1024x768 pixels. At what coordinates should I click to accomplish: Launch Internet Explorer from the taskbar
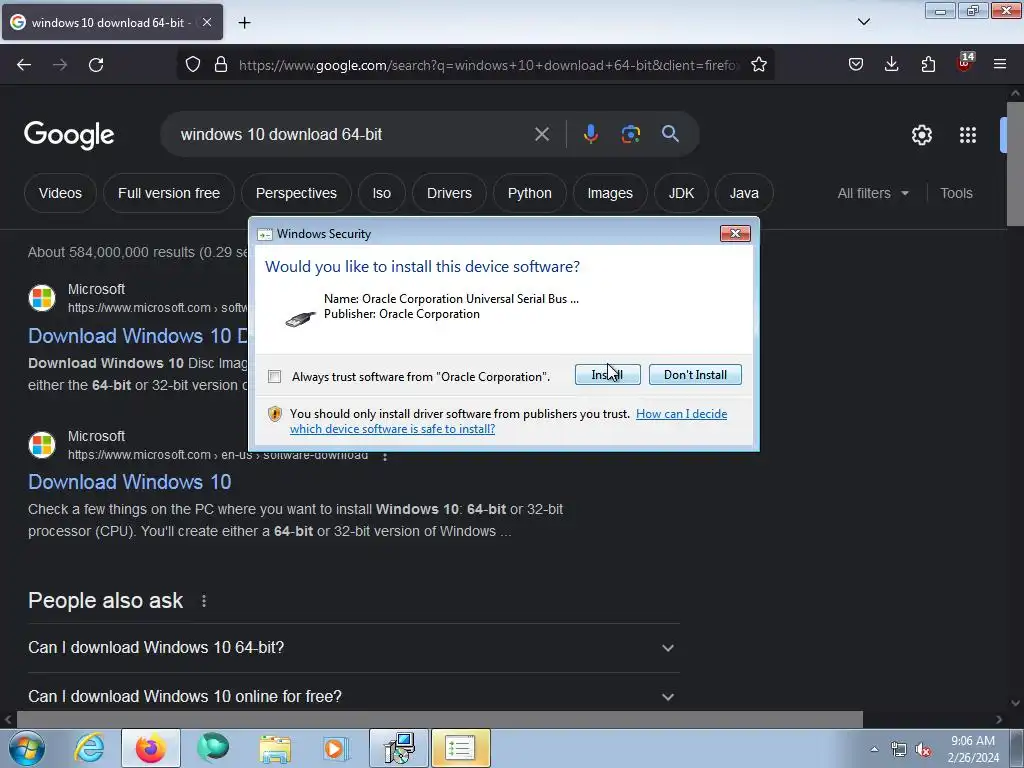coord(89,748)
